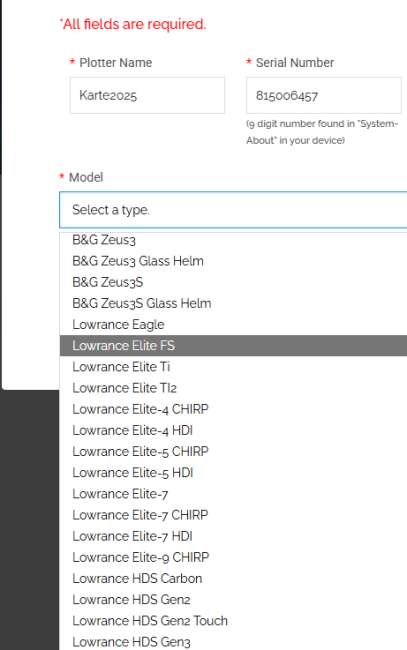Screen dimensions: 407x650
Task: Choose Lowrance Elite-4 HDI model
Action: (233, 430)
